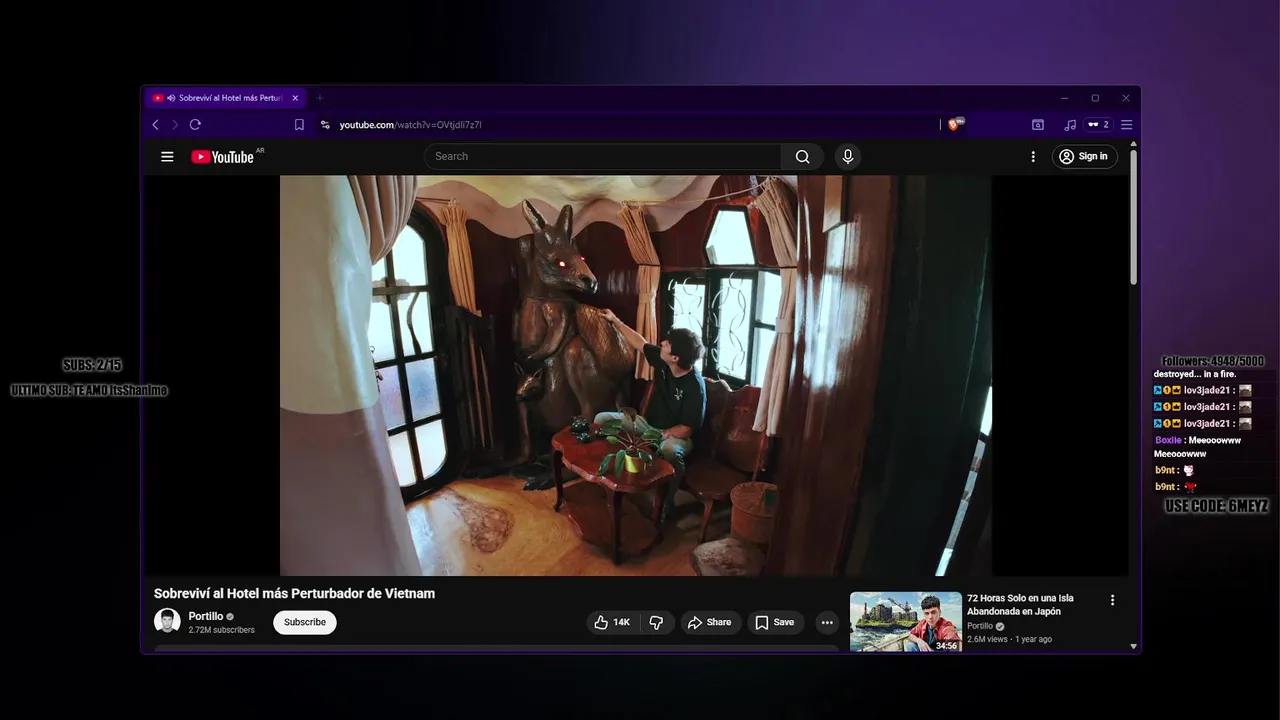This screenshot has height=720, width=1280.
Task: Click scrollbar down arrow
Action: (1133, 646)
